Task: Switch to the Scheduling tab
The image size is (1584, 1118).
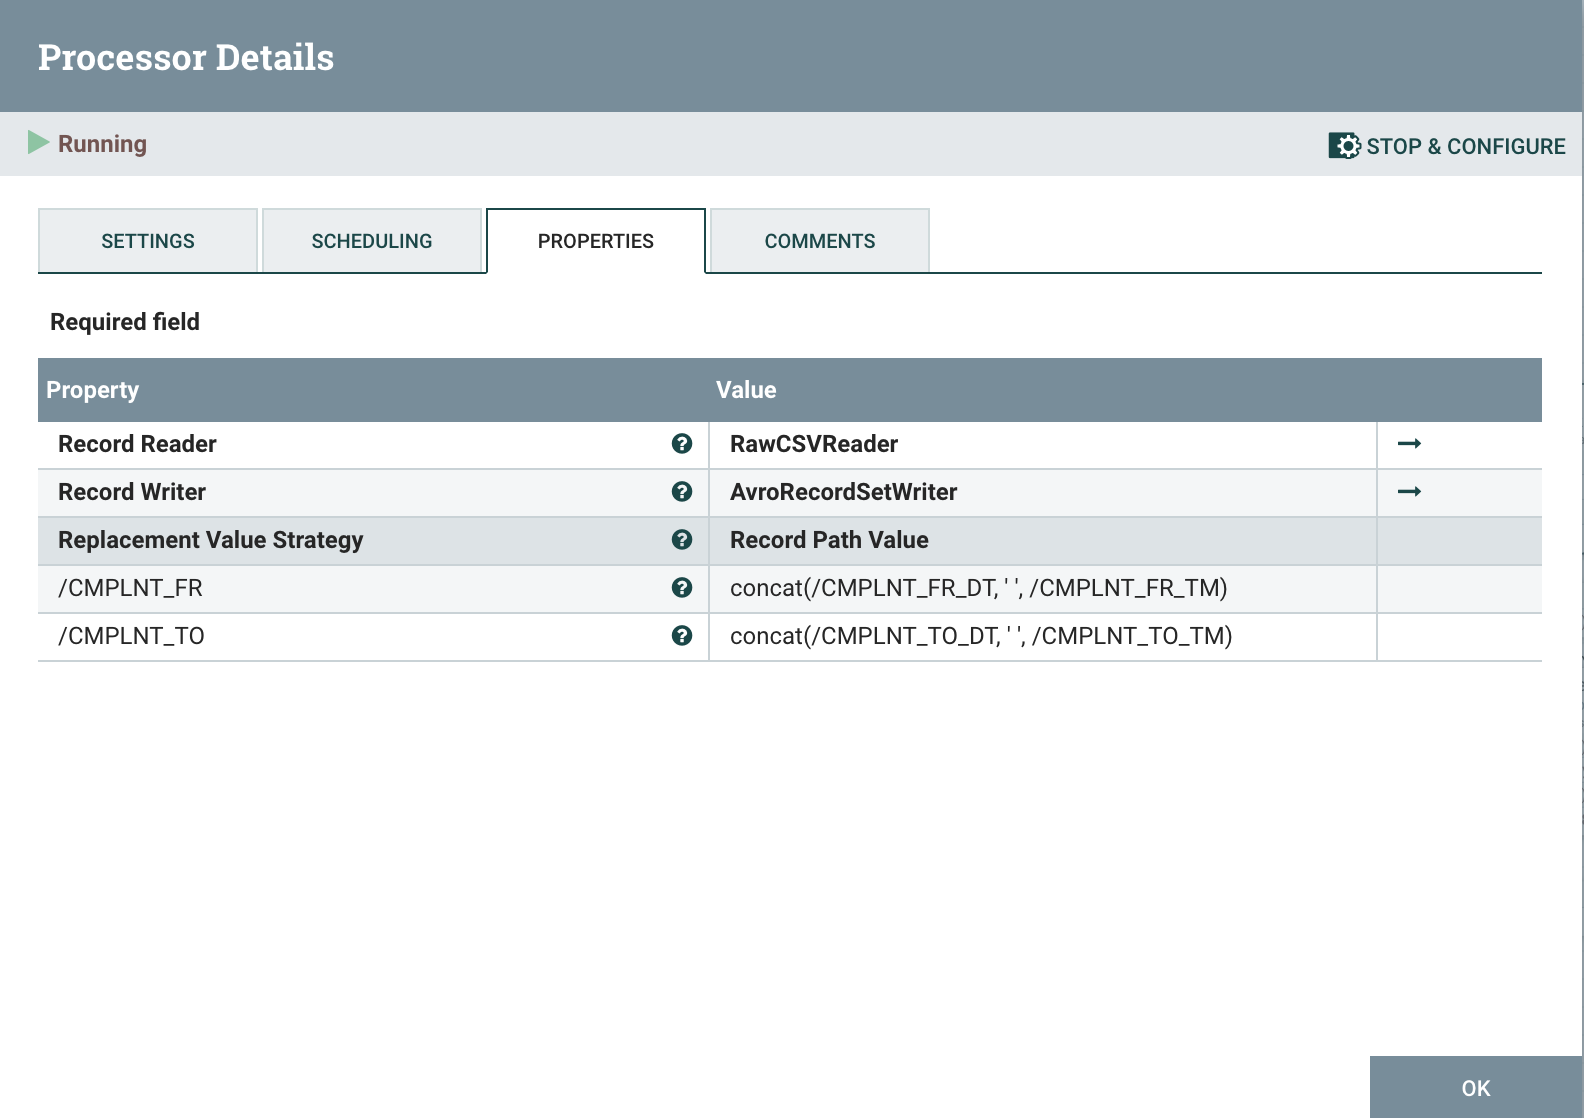Action: (372, 241)
